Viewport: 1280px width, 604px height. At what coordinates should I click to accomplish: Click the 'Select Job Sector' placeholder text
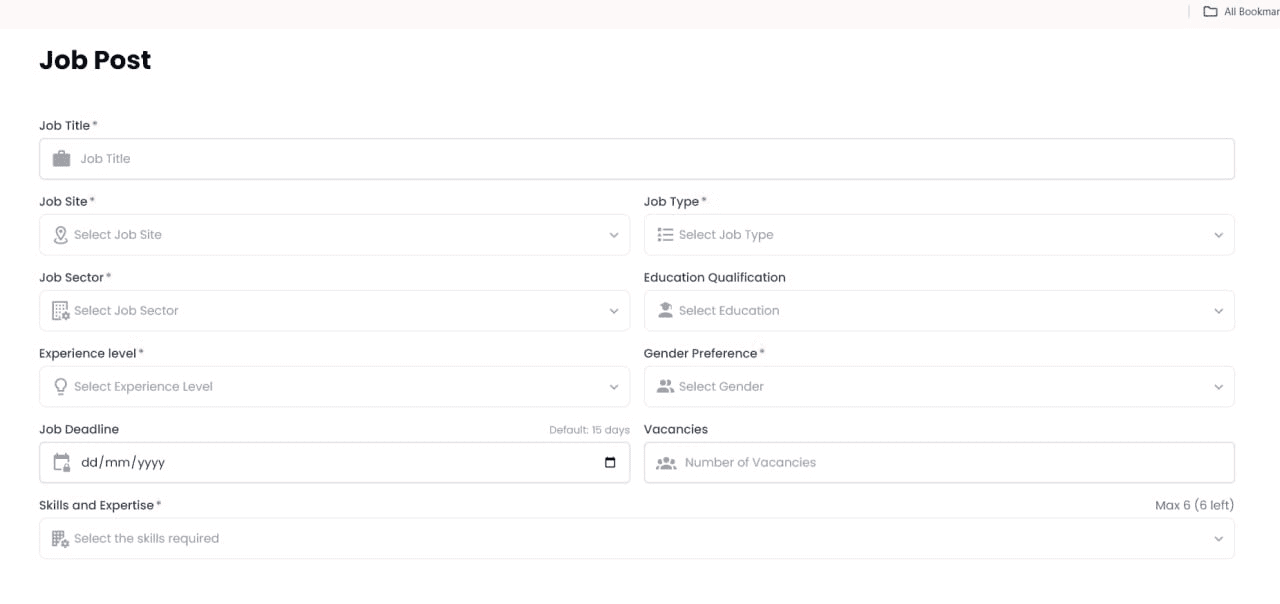coord(126,311)
